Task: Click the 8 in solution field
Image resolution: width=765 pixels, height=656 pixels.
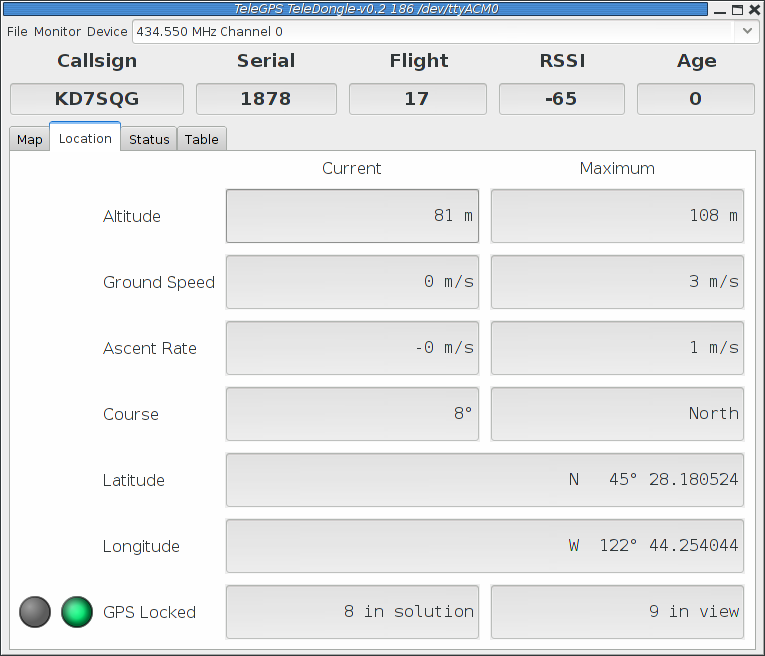Action: pyautogui.click(x=352, y=612)
